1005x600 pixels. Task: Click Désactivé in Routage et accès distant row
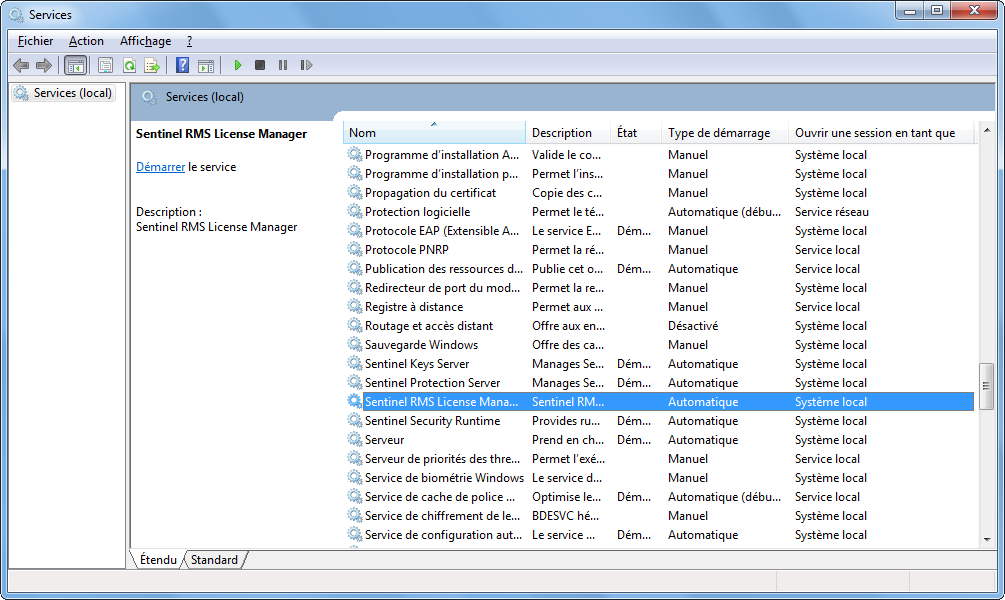point(693,326)
